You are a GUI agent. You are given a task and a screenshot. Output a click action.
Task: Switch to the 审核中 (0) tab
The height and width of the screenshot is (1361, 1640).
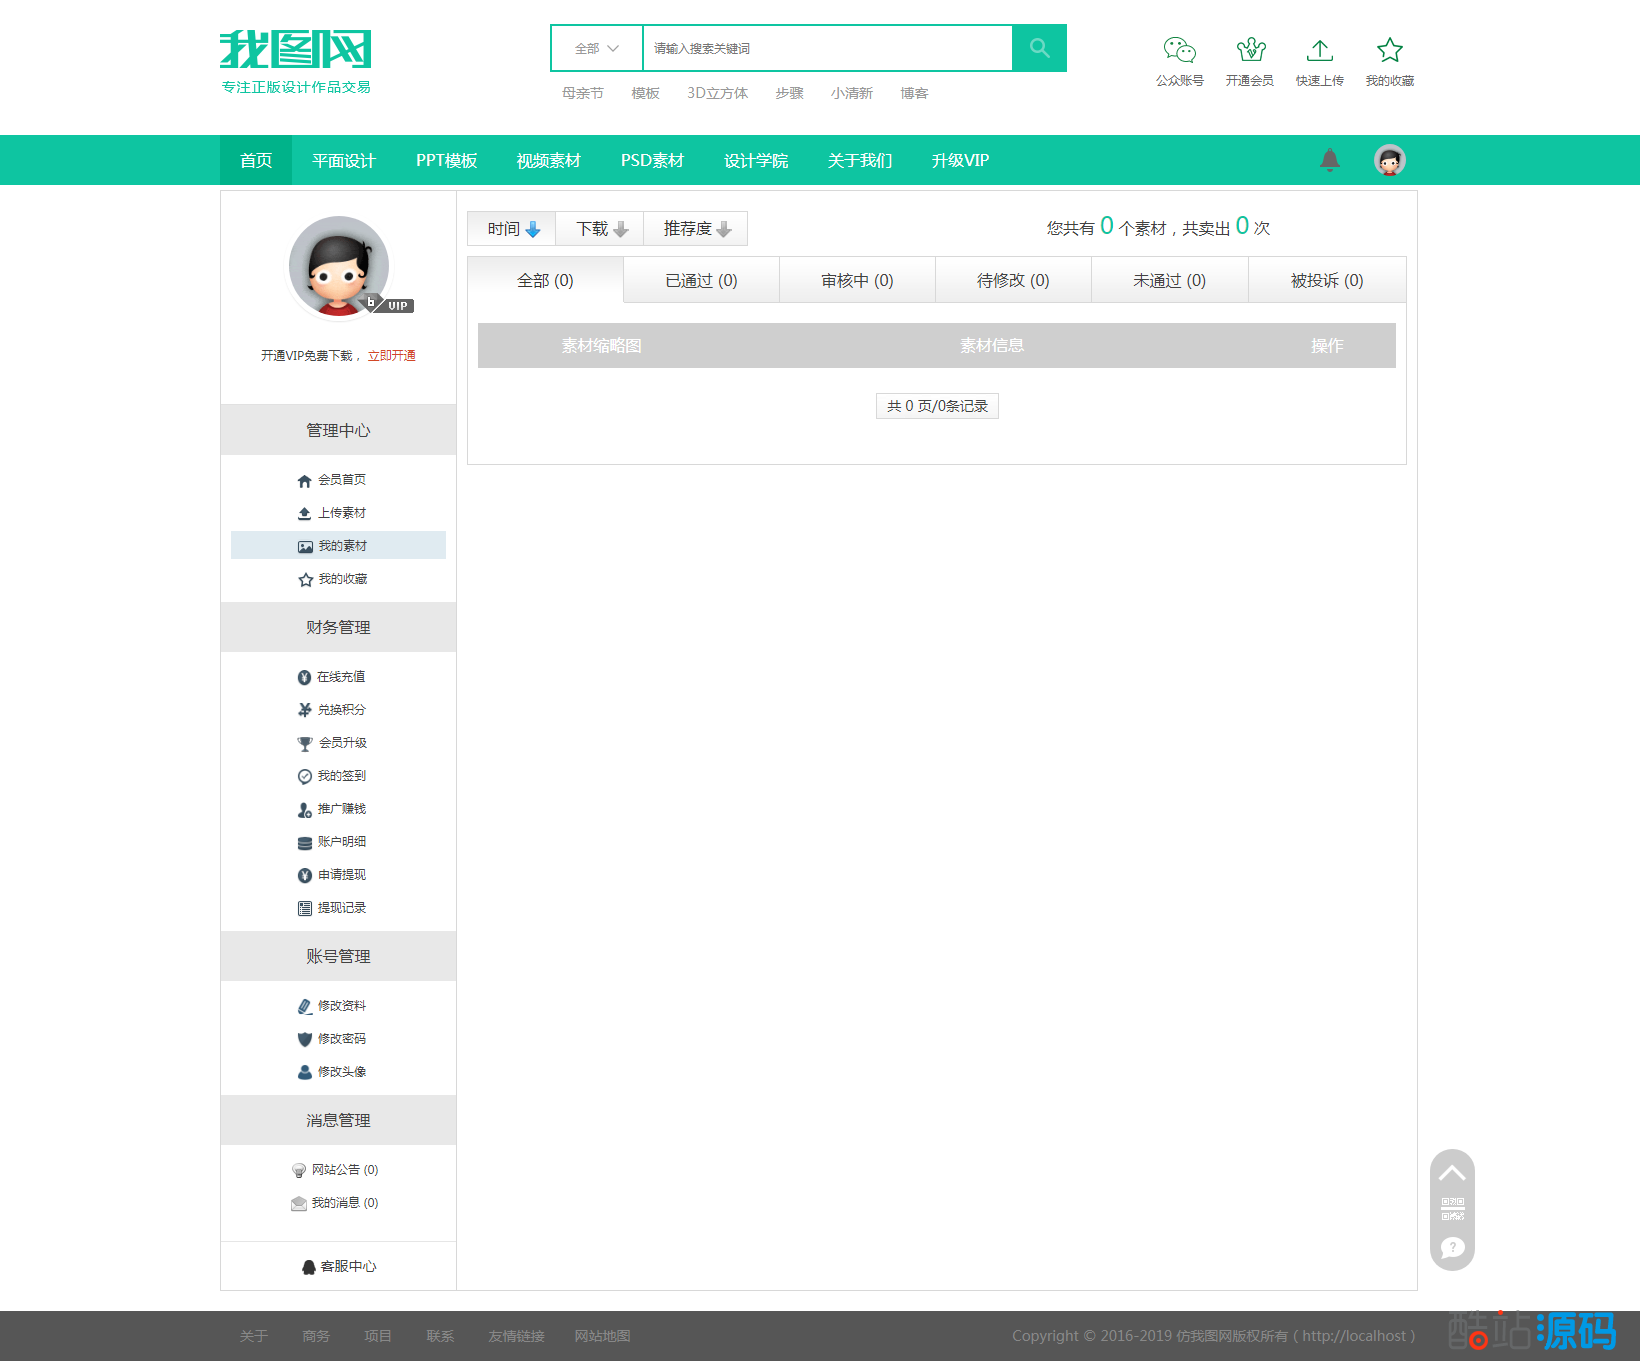pyautogui.click(x=857, y=281)
